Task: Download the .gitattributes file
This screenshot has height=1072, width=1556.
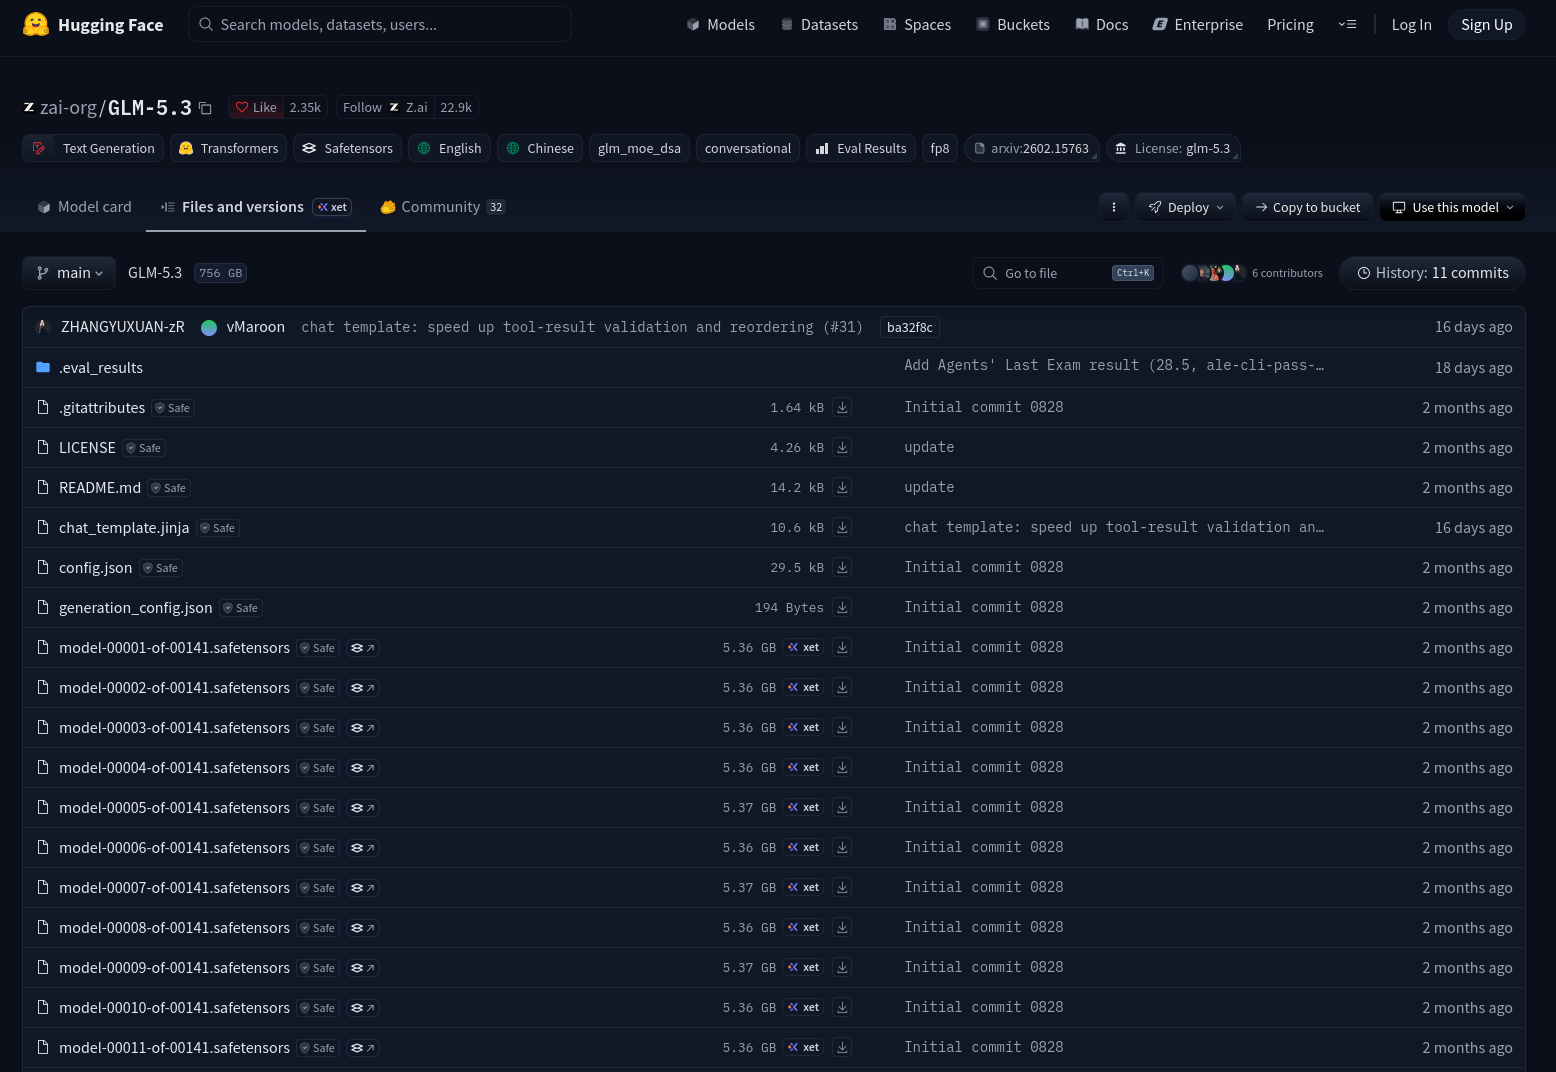Action: (843, 408)
